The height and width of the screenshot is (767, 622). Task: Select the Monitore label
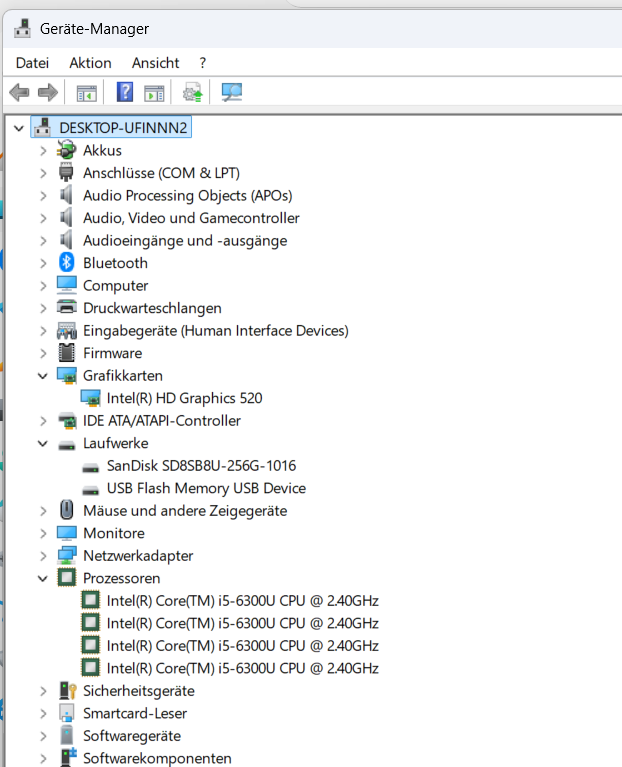(114, 533)
